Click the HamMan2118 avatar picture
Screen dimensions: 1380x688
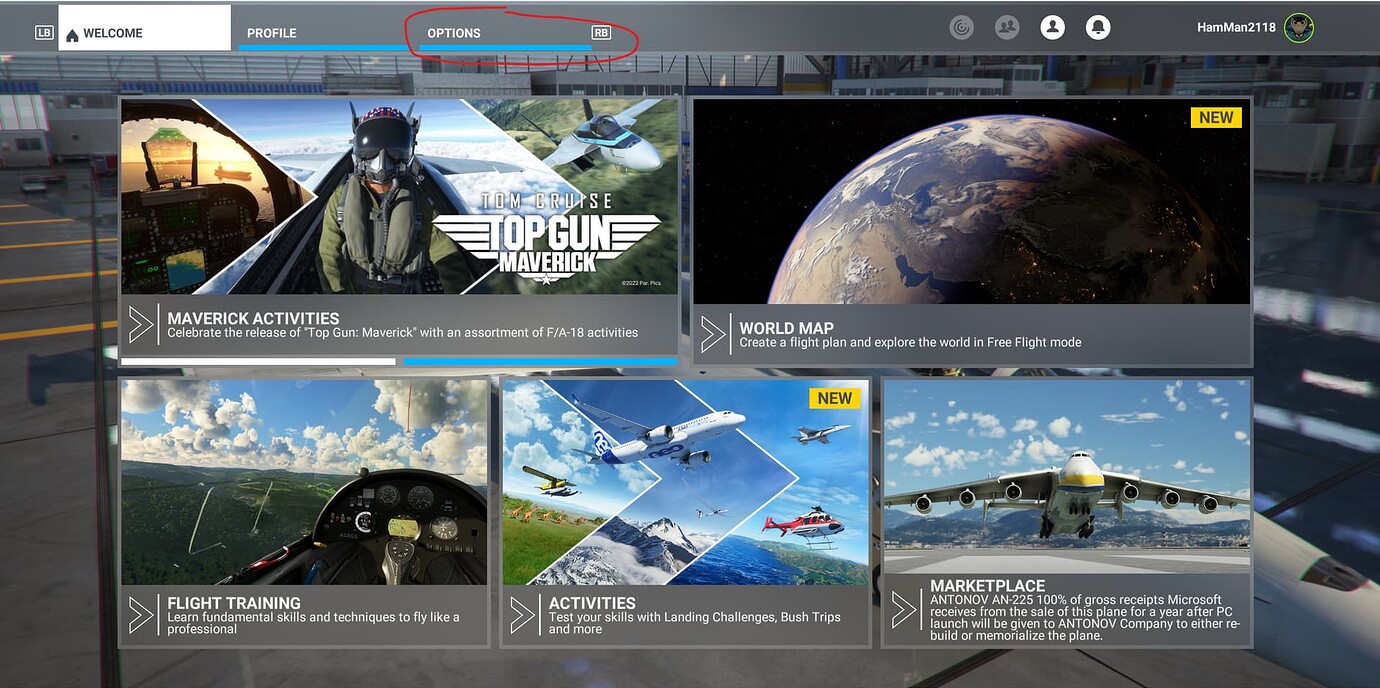[1299, 28]
